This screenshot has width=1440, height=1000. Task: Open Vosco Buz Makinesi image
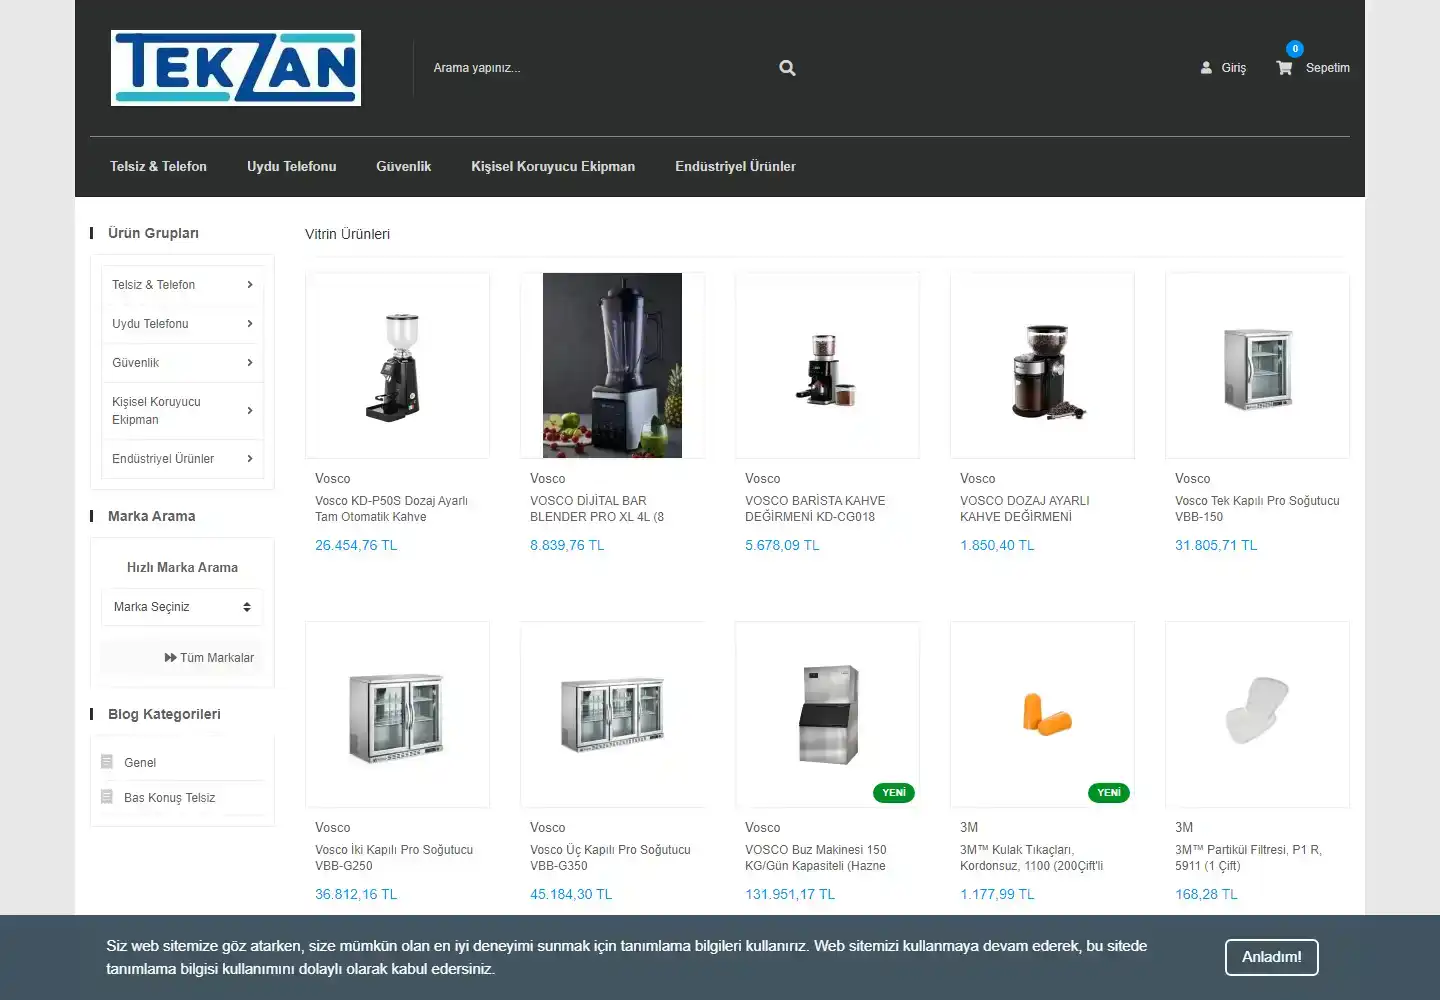coord(828,715)
